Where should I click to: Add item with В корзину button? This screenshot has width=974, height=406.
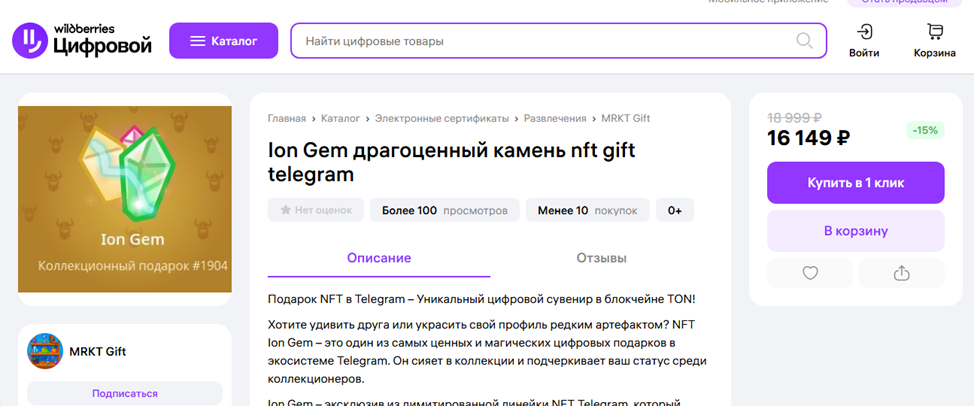[x=855, y=231]
